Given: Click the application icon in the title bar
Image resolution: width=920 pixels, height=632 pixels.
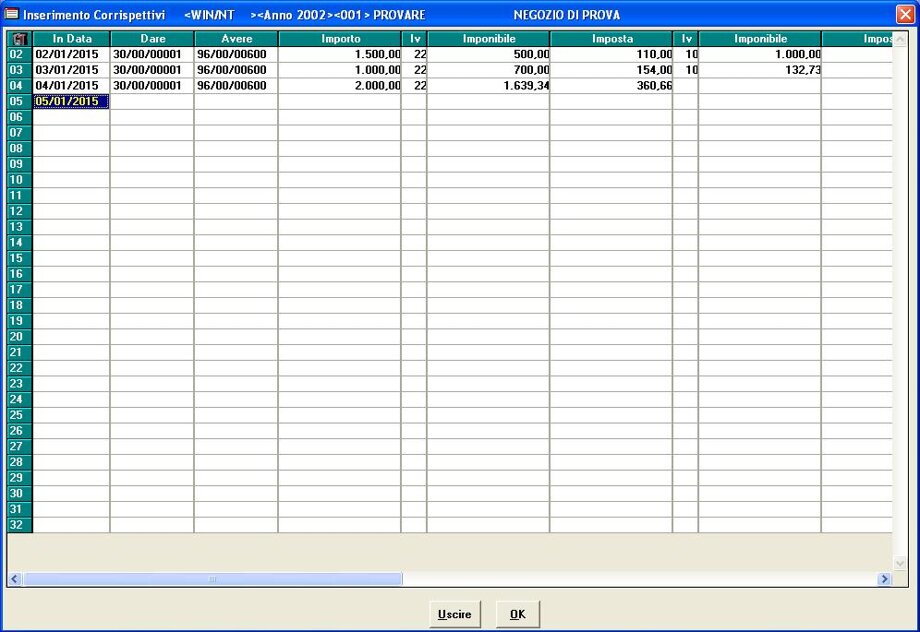Looking at the screenshot, I should [x=12, y=15].
